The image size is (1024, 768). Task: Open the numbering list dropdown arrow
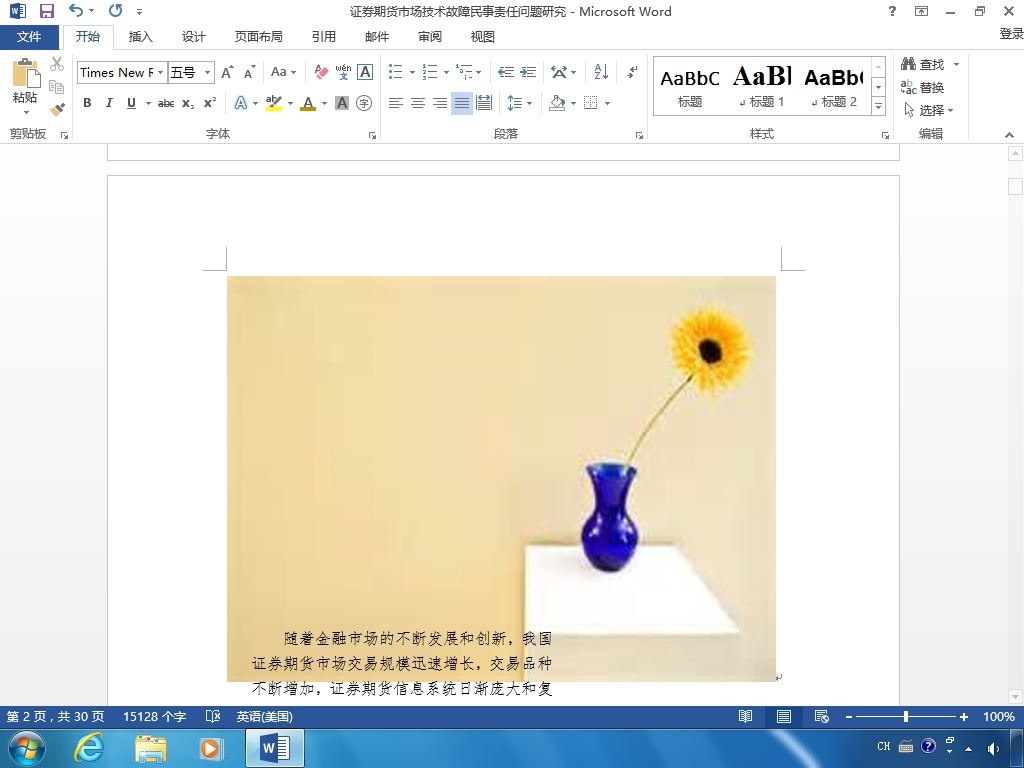[446, 72]
